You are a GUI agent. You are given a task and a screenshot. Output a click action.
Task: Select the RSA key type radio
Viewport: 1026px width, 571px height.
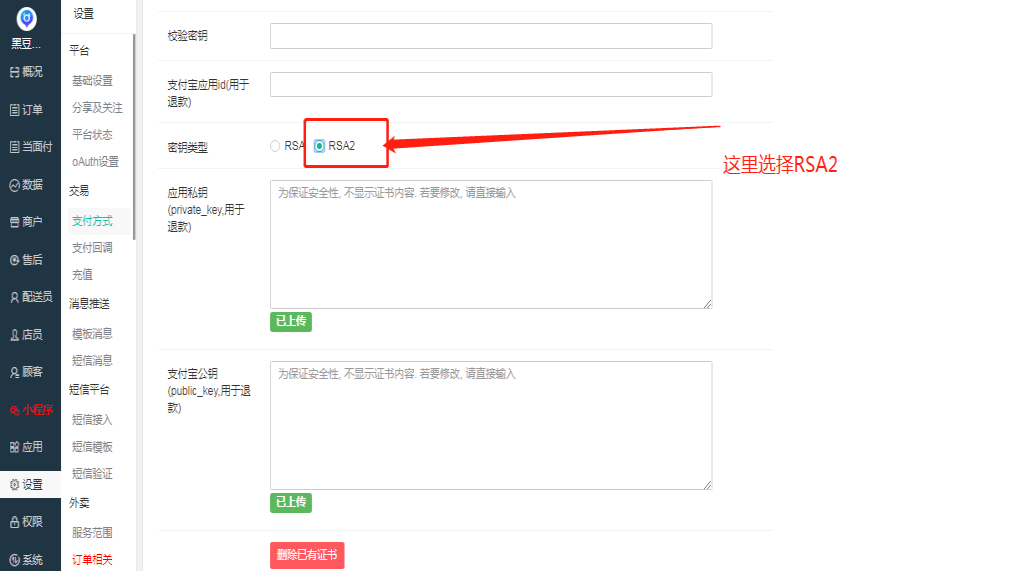pyautogui.click(x=275, y=146)
